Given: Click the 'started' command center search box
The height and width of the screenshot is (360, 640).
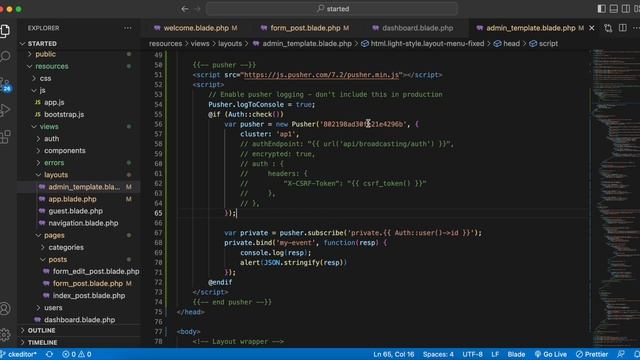Looking at the screenshot, I should pos(332,9).
